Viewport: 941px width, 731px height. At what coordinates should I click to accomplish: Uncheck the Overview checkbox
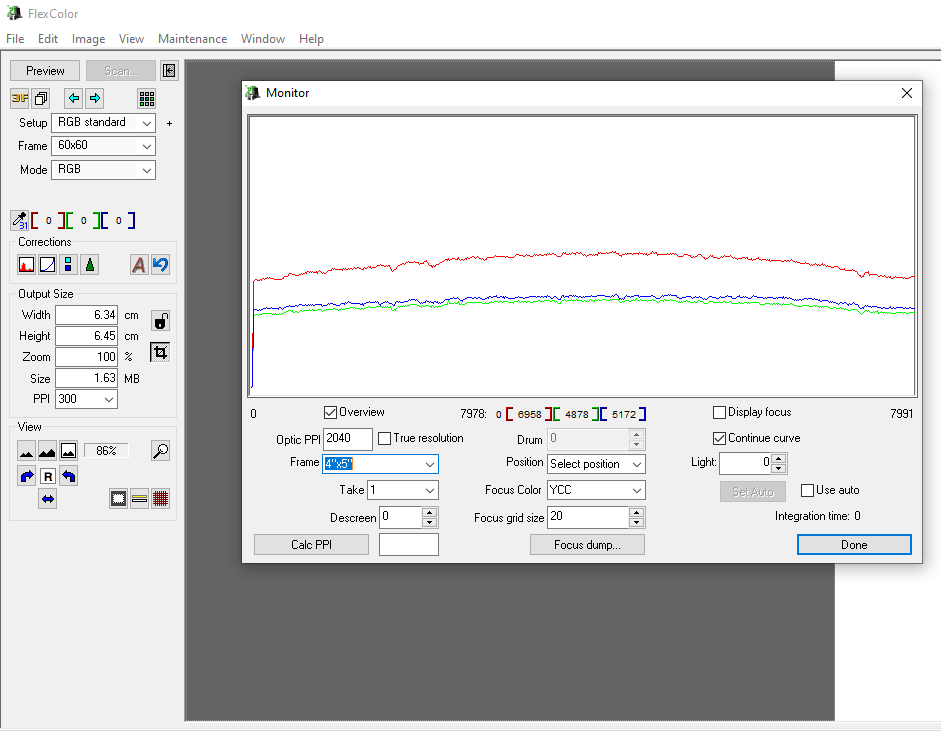330,412
